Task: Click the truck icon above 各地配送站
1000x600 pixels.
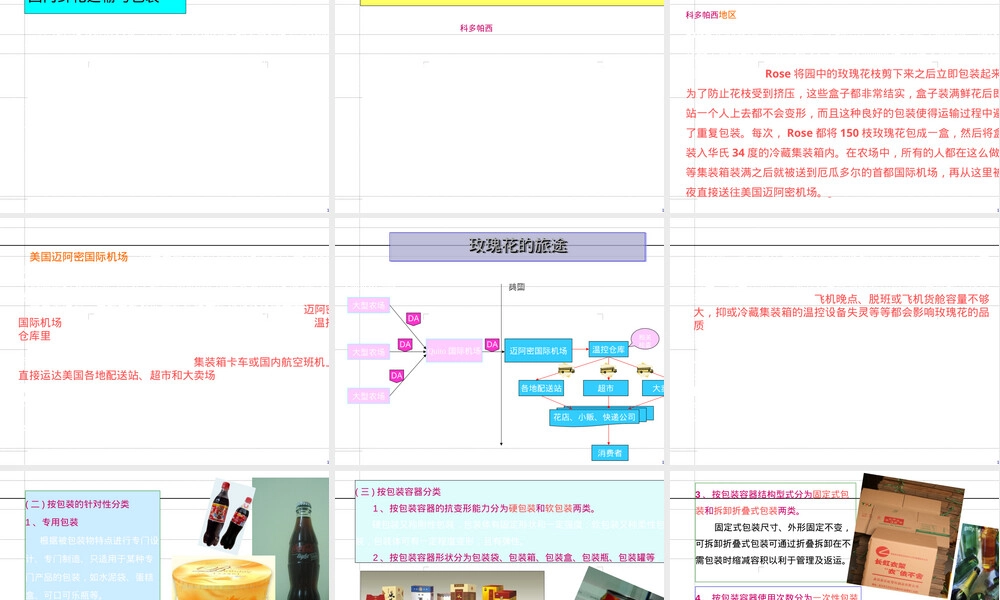Action: click(566, 369)
